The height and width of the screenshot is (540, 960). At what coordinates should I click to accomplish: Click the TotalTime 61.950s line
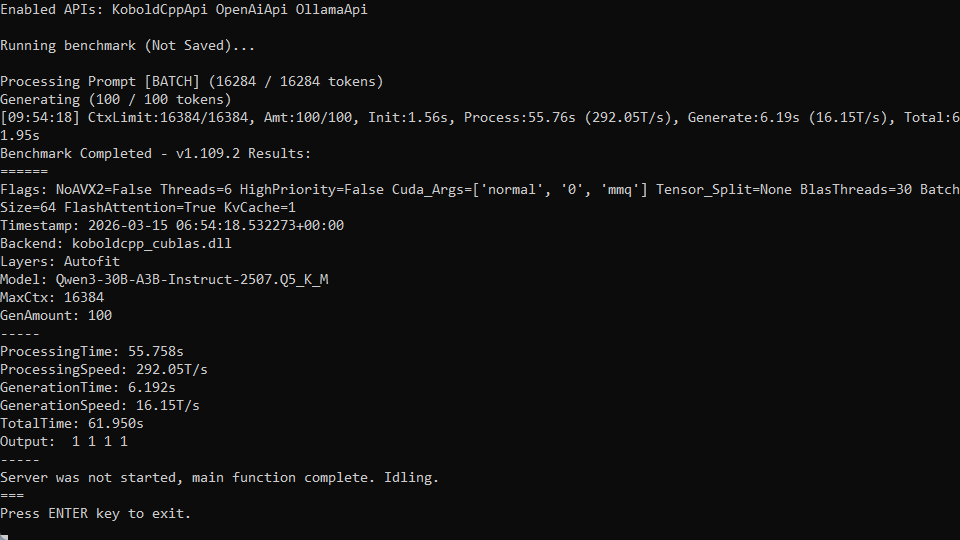(x=72, y=424)
